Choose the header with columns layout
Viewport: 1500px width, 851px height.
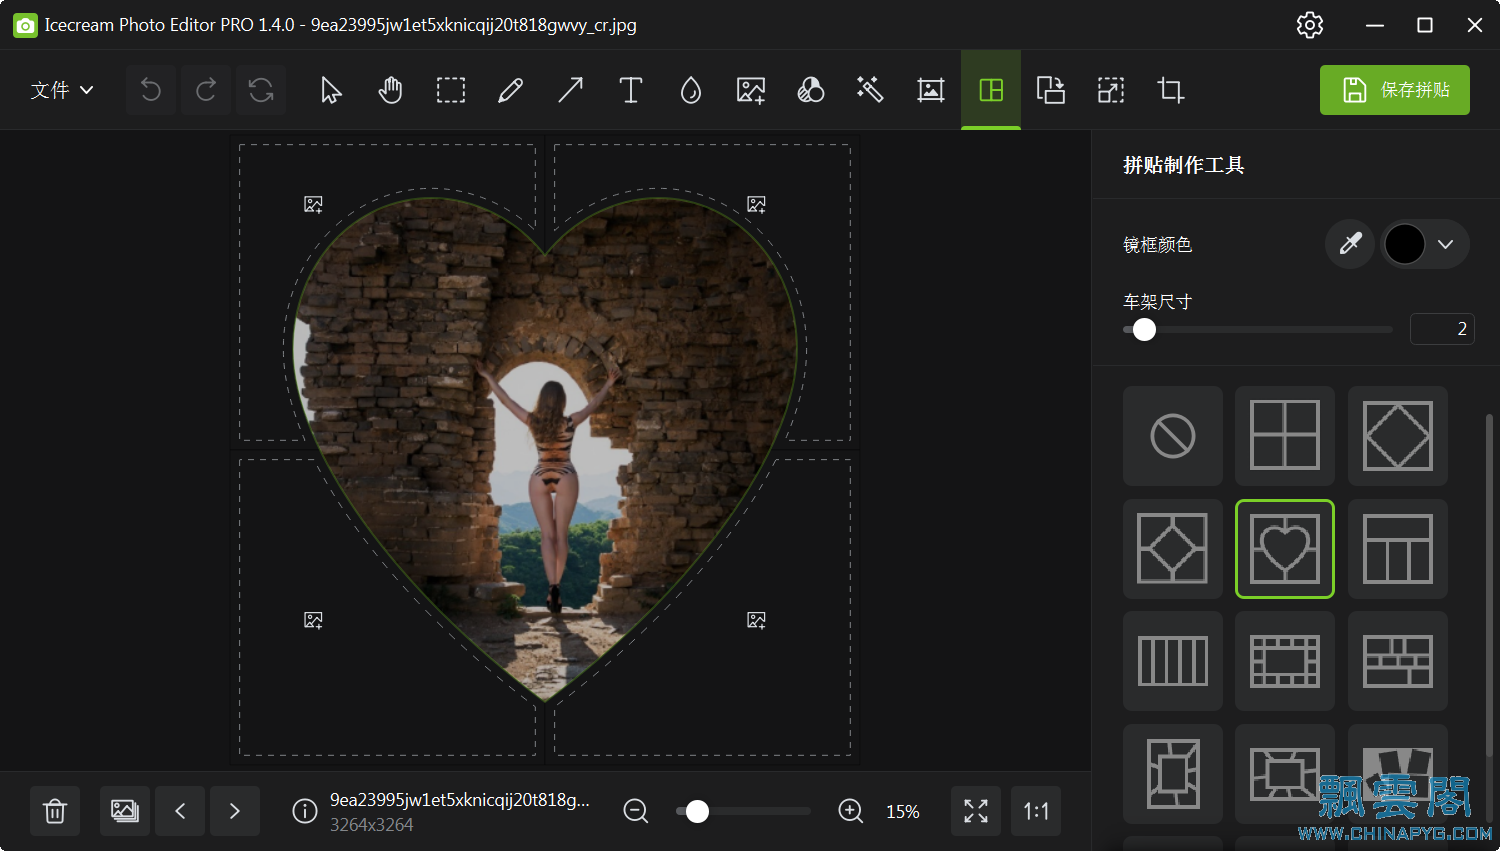[x=1398, y=549]
